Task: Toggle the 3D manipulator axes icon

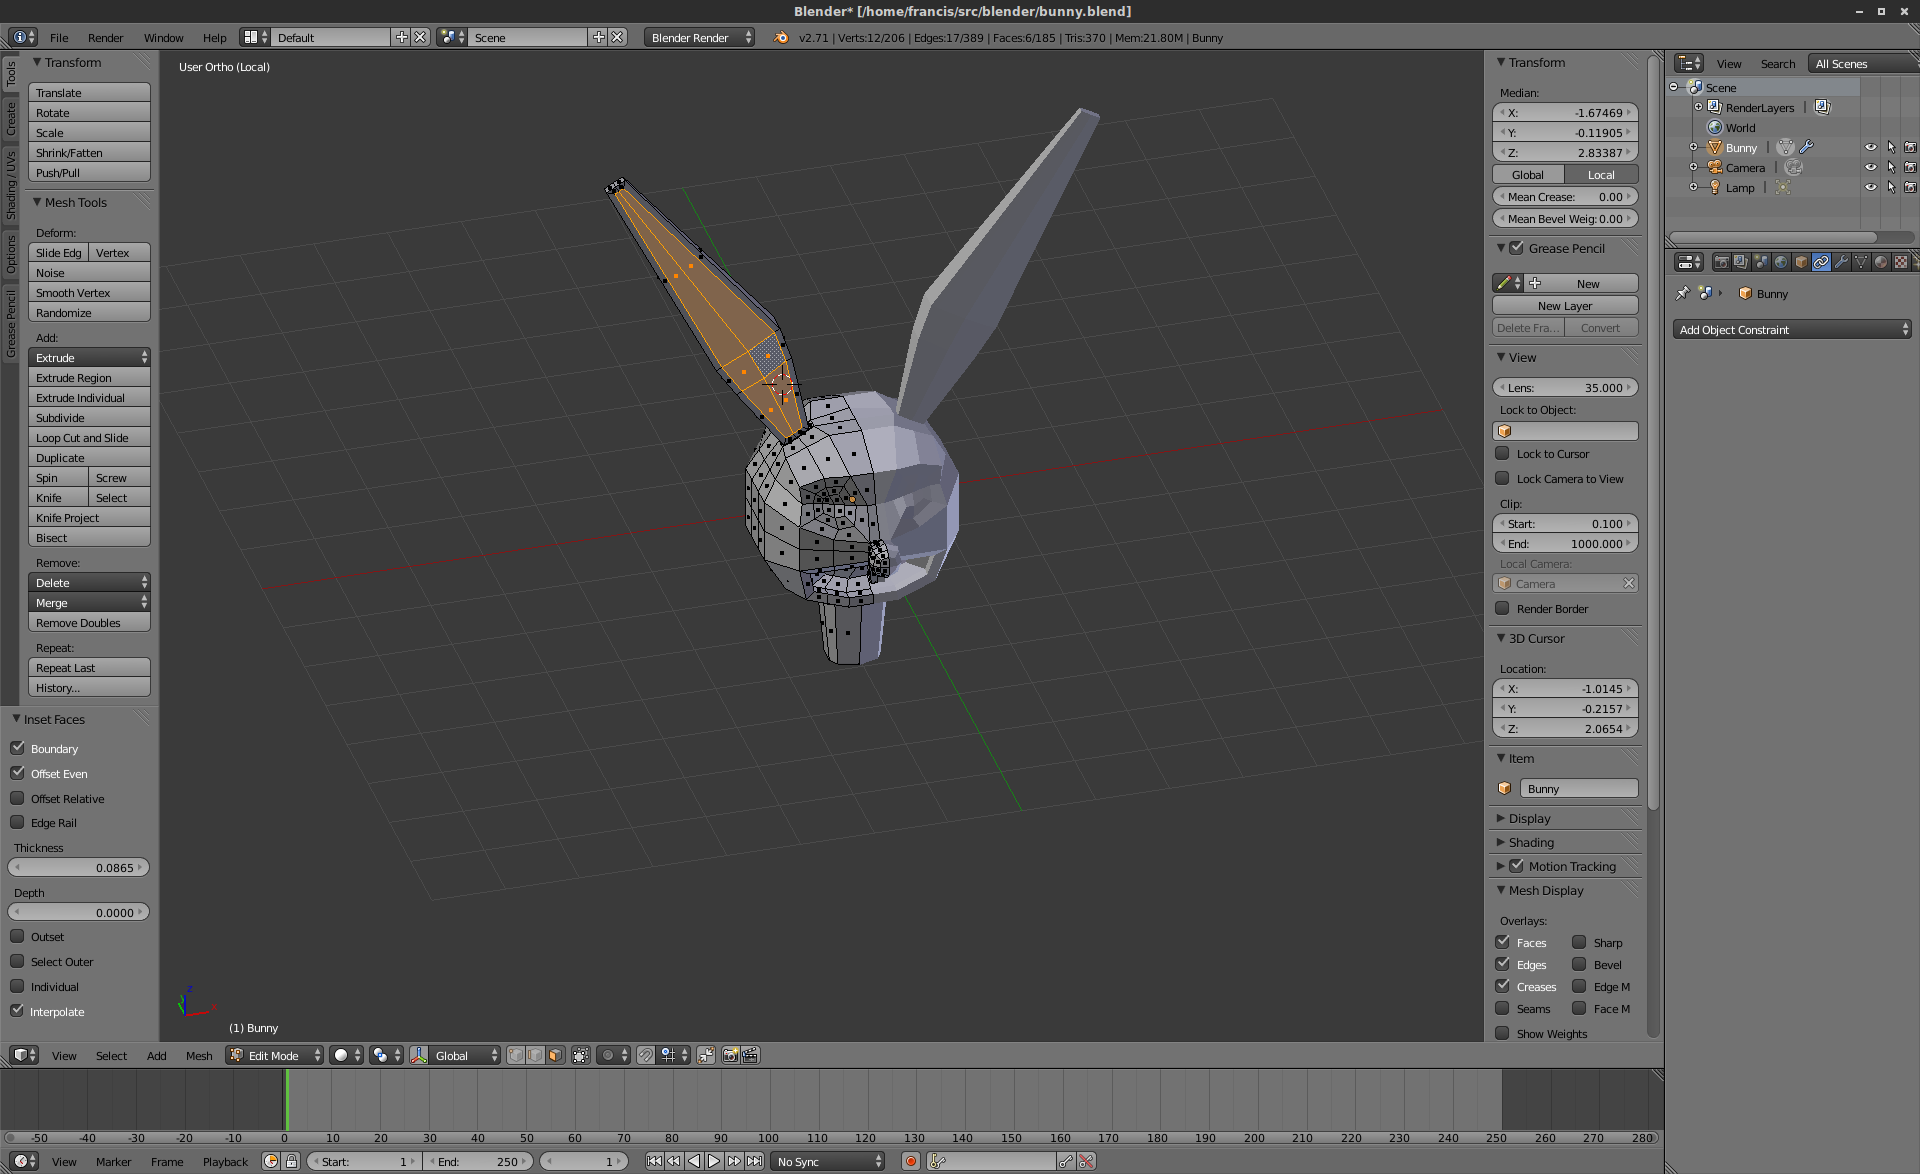Action: click(x=418, y=1055)
